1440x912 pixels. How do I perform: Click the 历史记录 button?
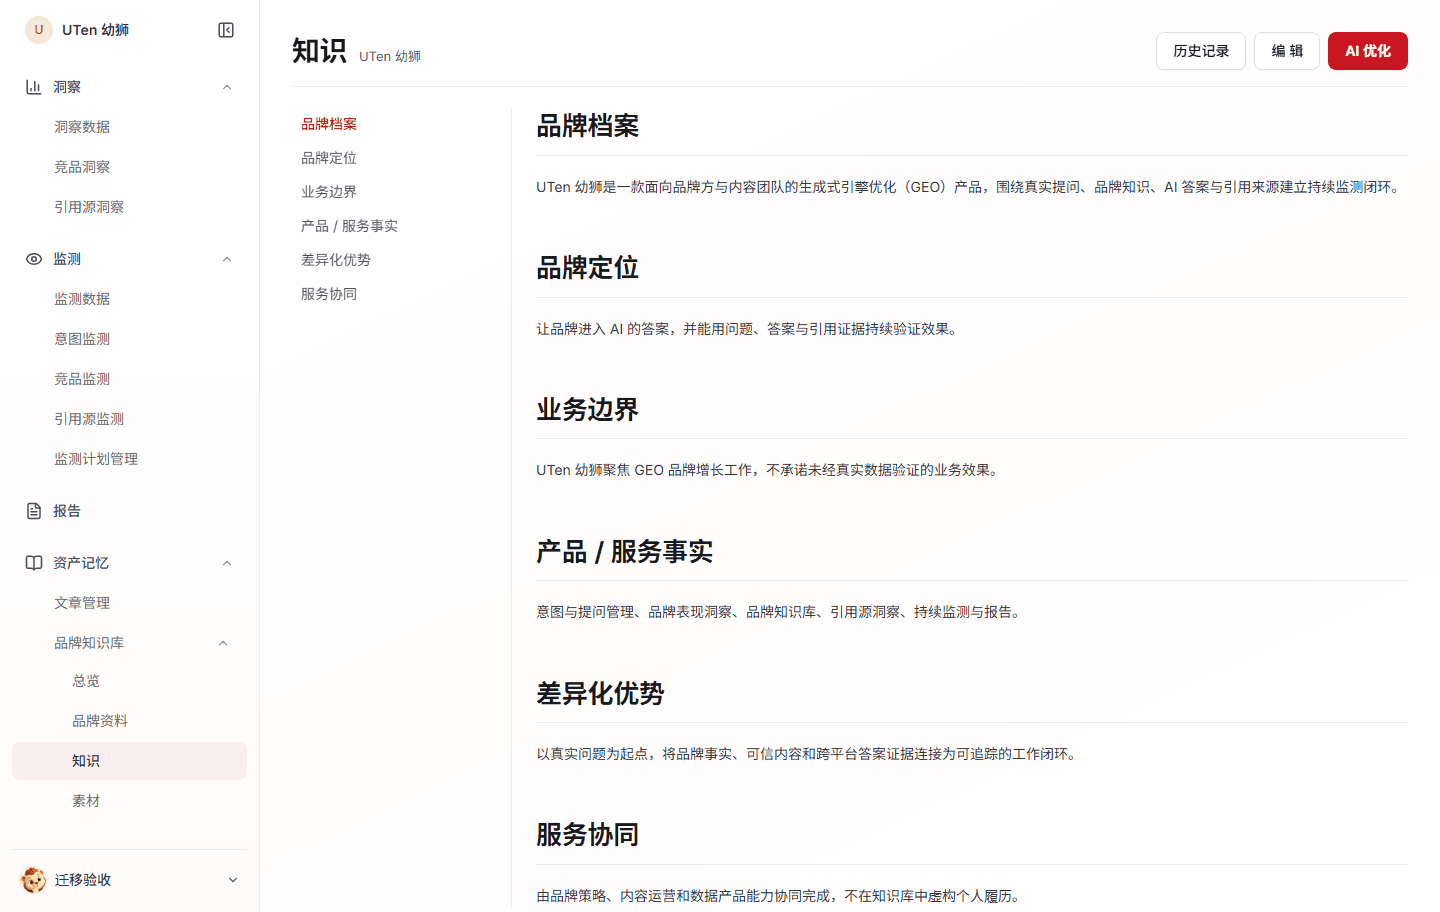[1201, 51]
